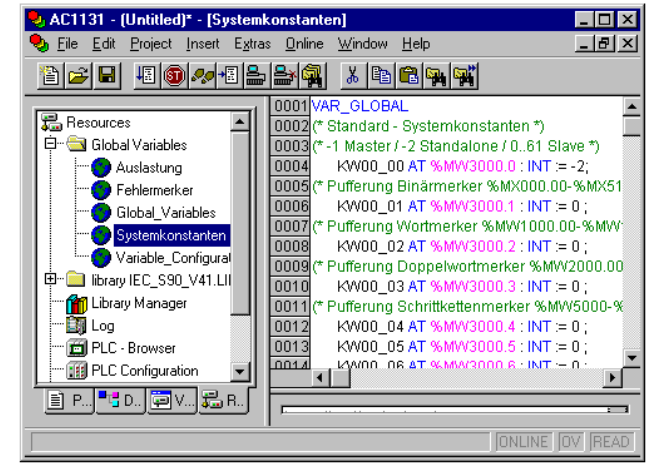
Task: Click editor vertical scroll down arrow
Action: pos(632,358)
